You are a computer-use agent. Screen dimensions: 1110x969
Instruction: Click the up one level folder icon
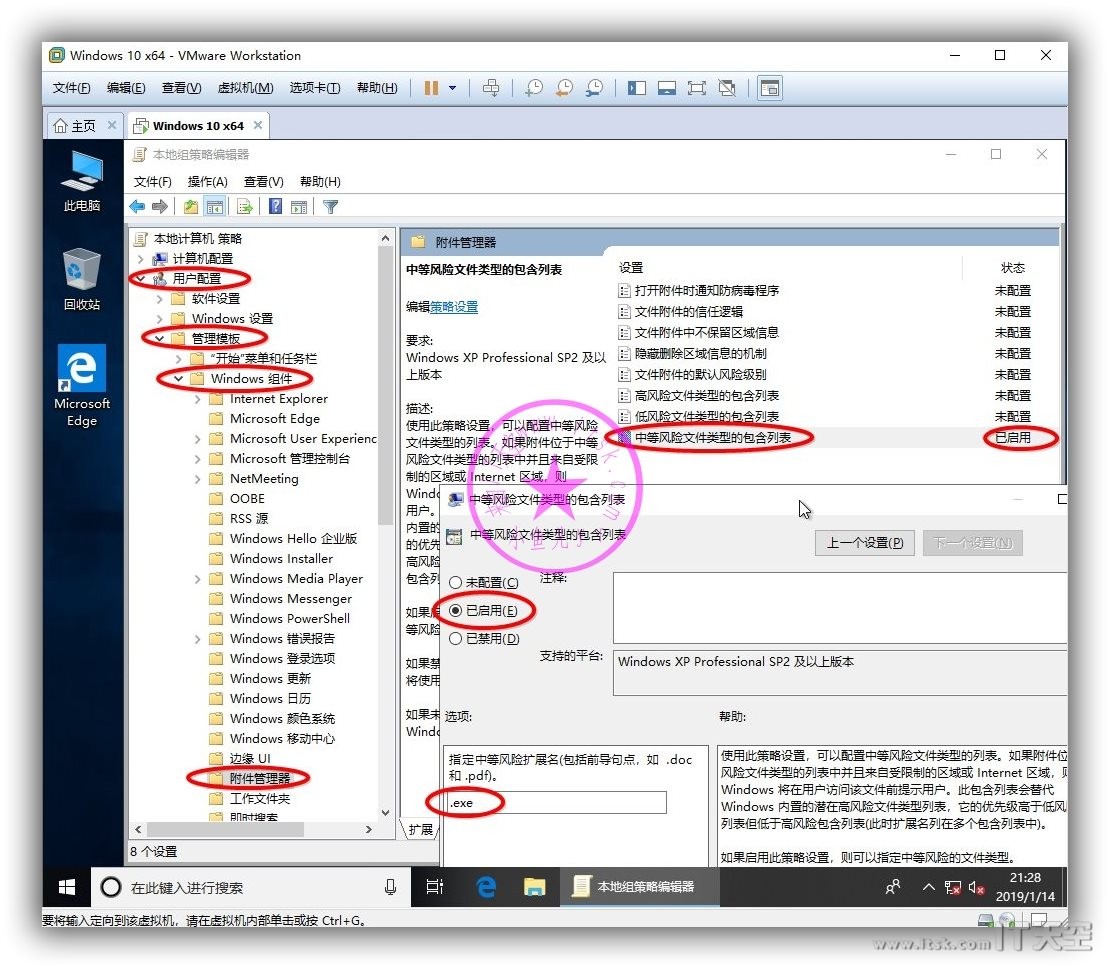[191, 207]
